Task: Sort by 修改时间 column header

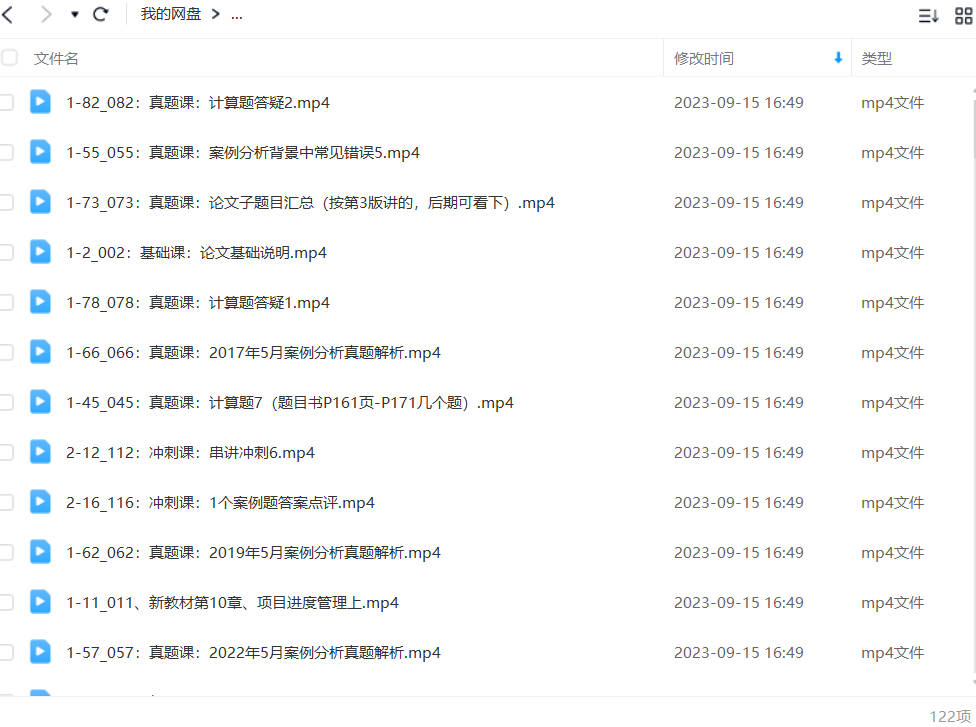Action: (703, 59)
